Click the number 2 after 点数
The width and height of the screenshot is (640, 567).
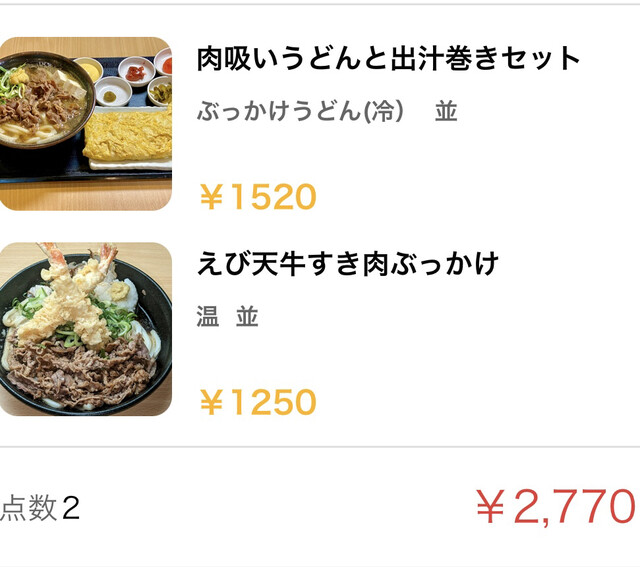click(x=69, y=508)
